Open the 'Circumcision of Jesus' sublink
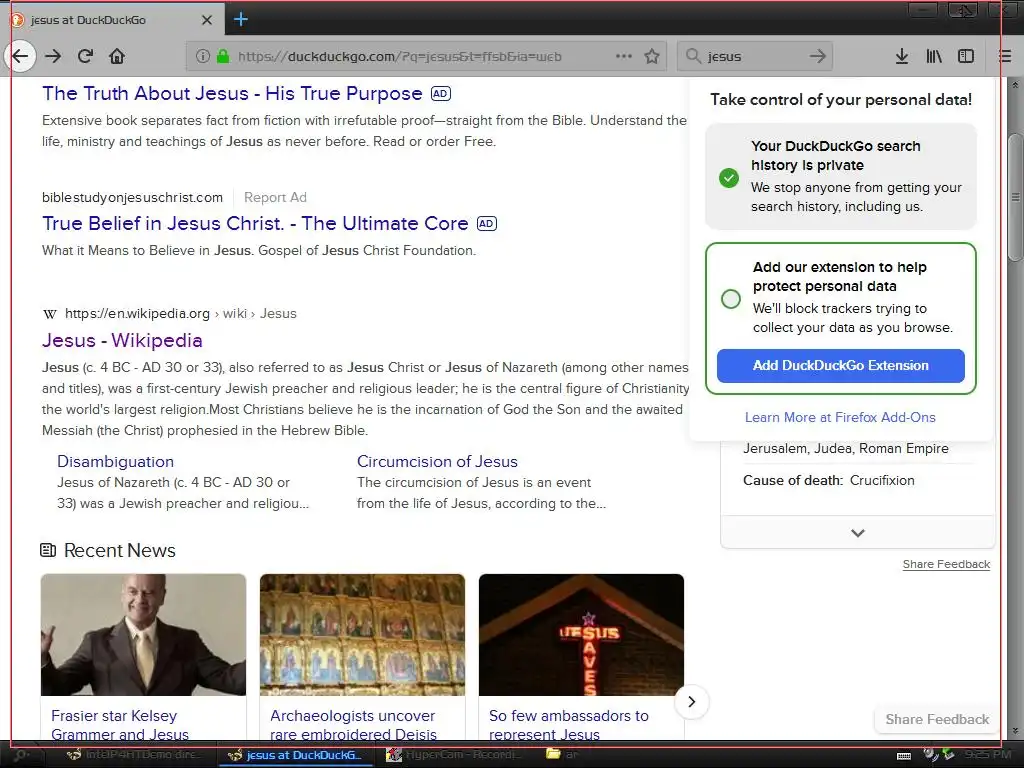Image resolution: width=1024 pixels, height=768 pixels. pos(437,462)
